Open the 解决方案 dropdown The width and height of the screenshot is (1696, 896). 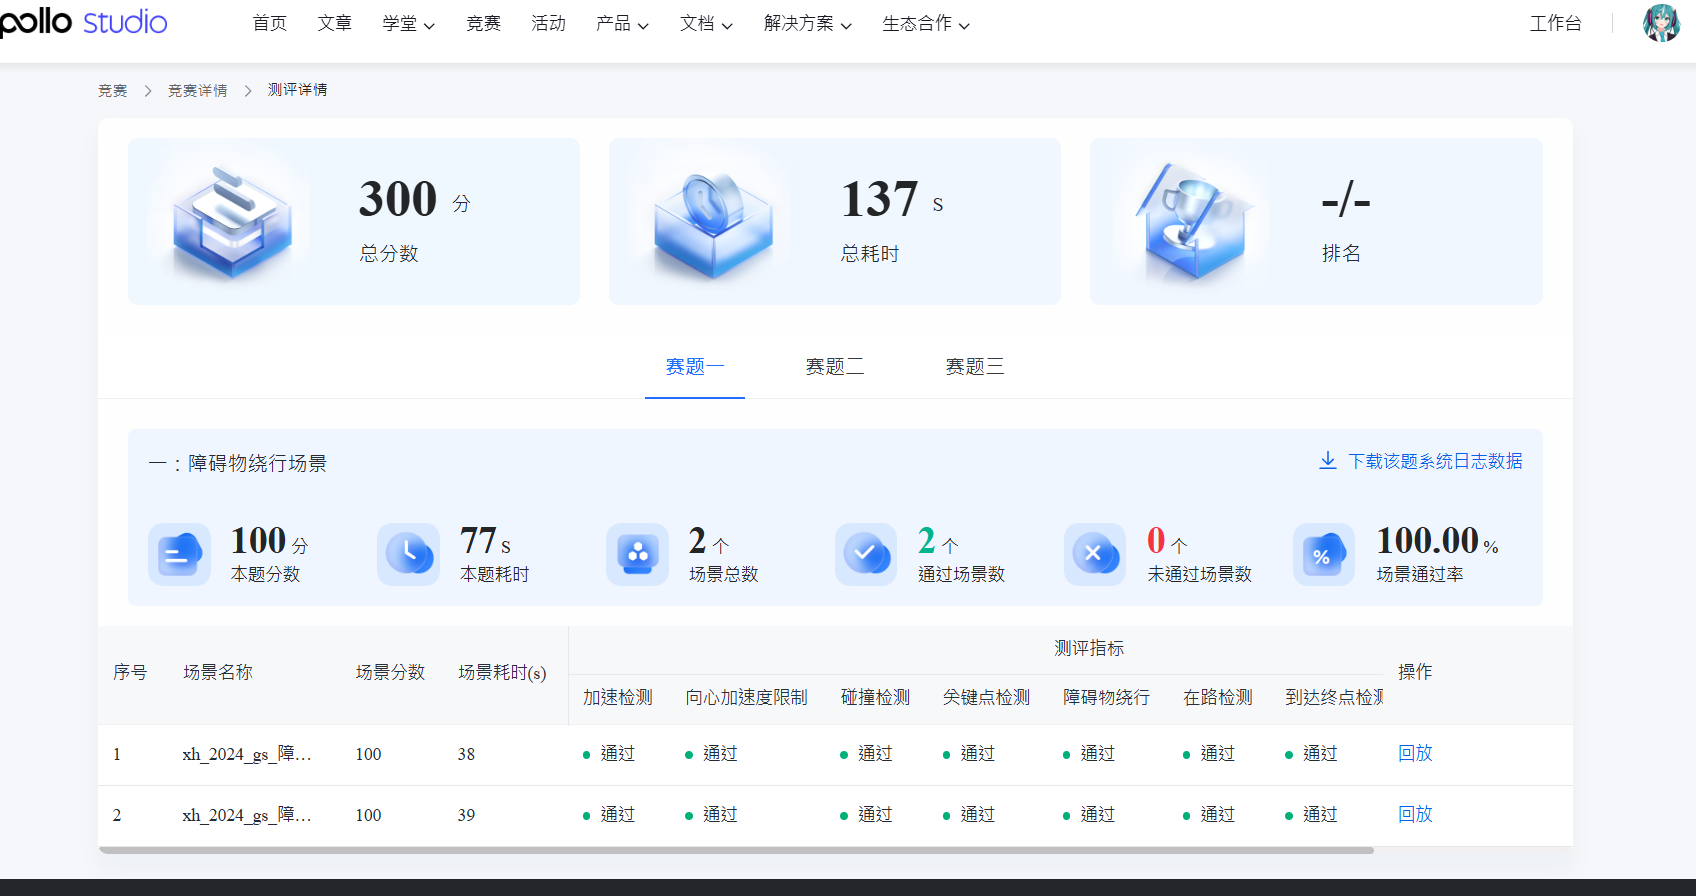tap(807, 24)
